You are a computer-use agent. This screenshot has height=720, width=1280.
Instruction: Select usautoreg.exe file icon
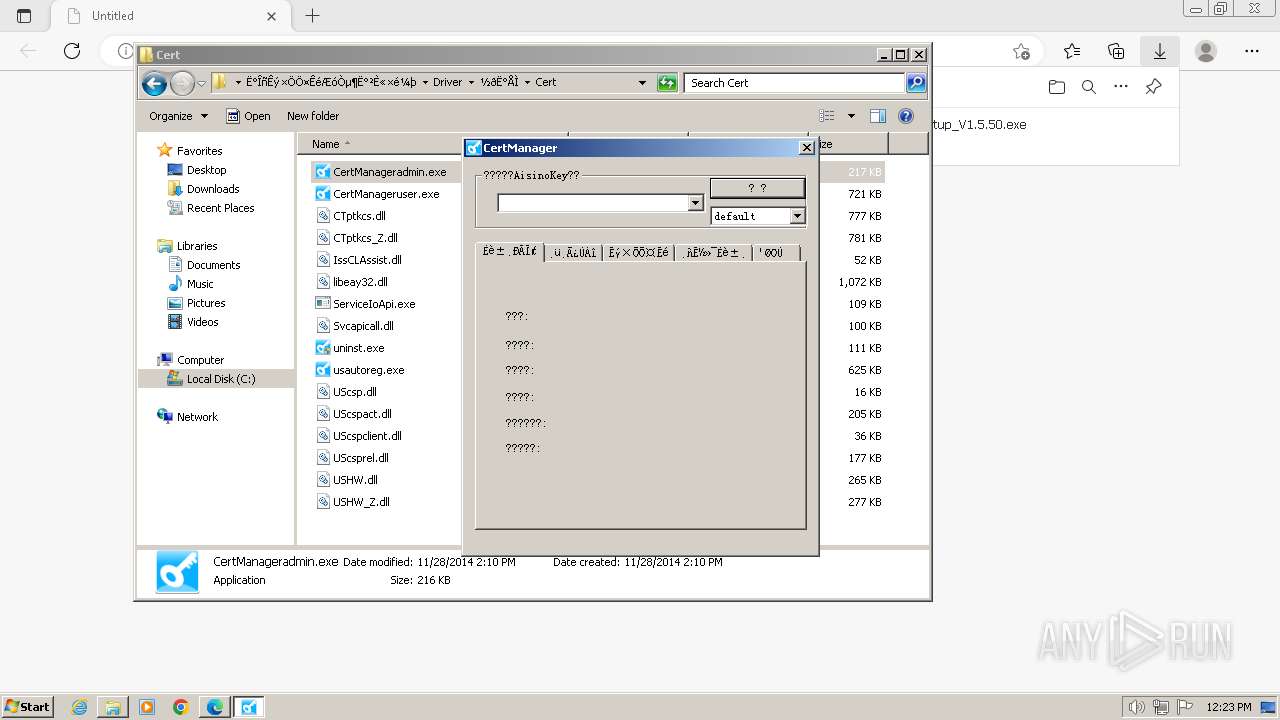[322, 370]
